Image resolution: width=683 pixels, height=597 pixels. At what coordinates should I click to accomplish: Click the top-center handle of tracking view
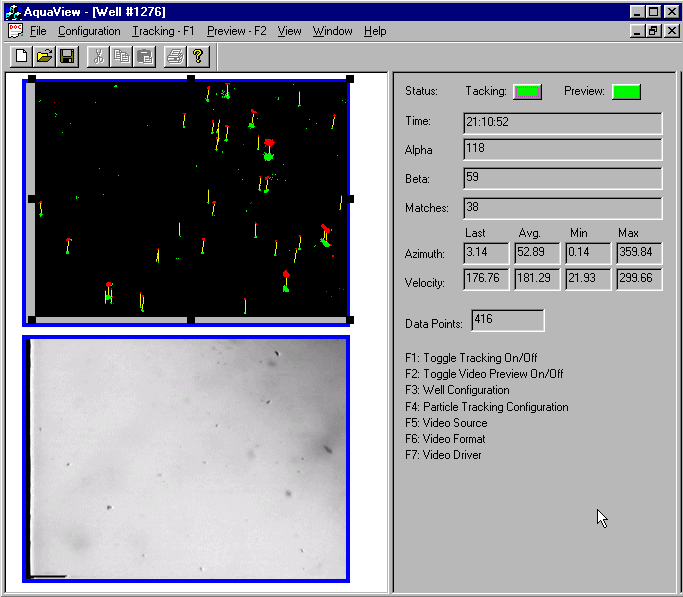(x=191, y=79)
